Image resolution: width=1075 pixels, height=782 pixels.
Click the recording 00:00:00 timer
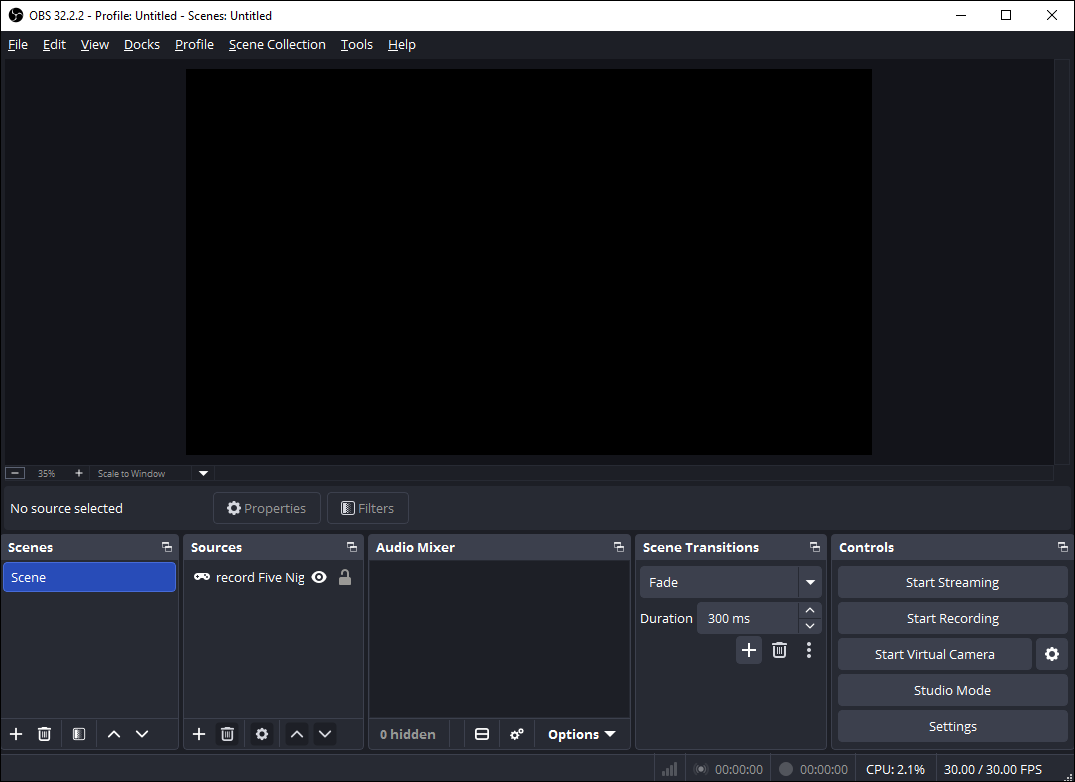coord(823,769)
